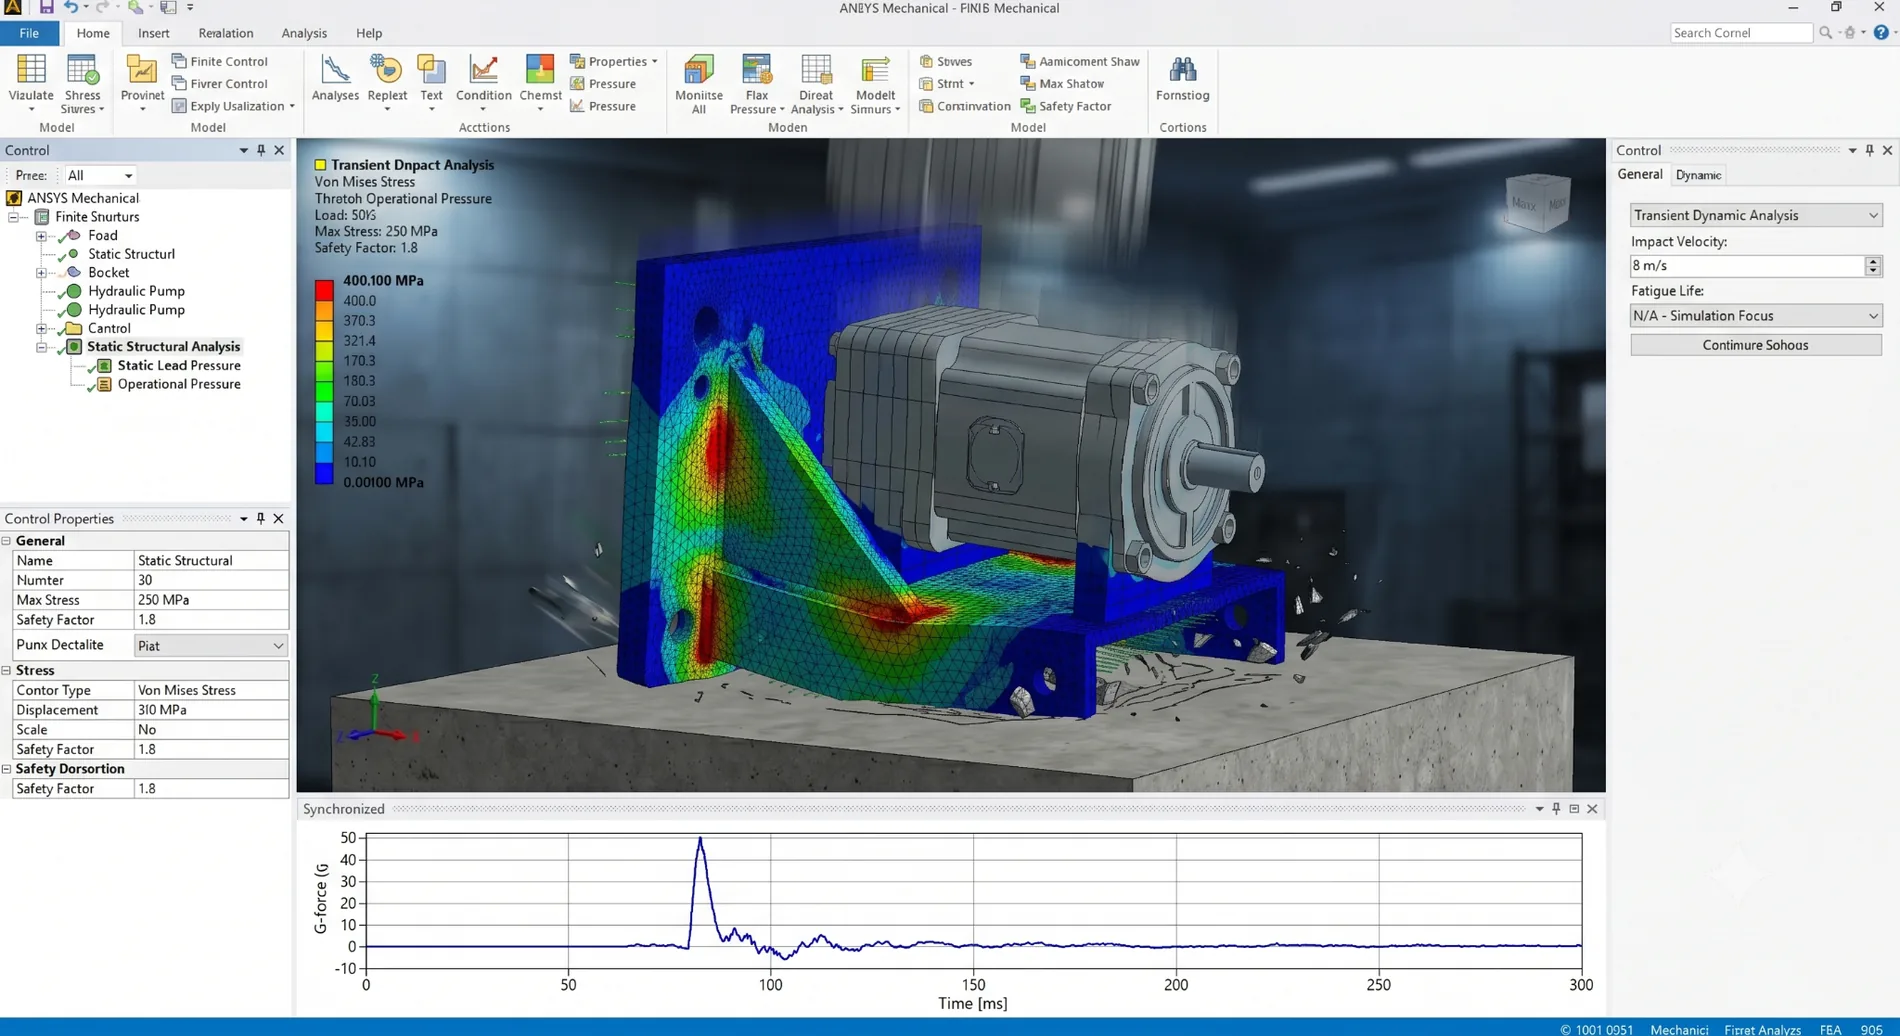This screenshot has width=1900, height=1036.
Task: Select Finite Control ribbon item
Action: (x=220, y=61)
